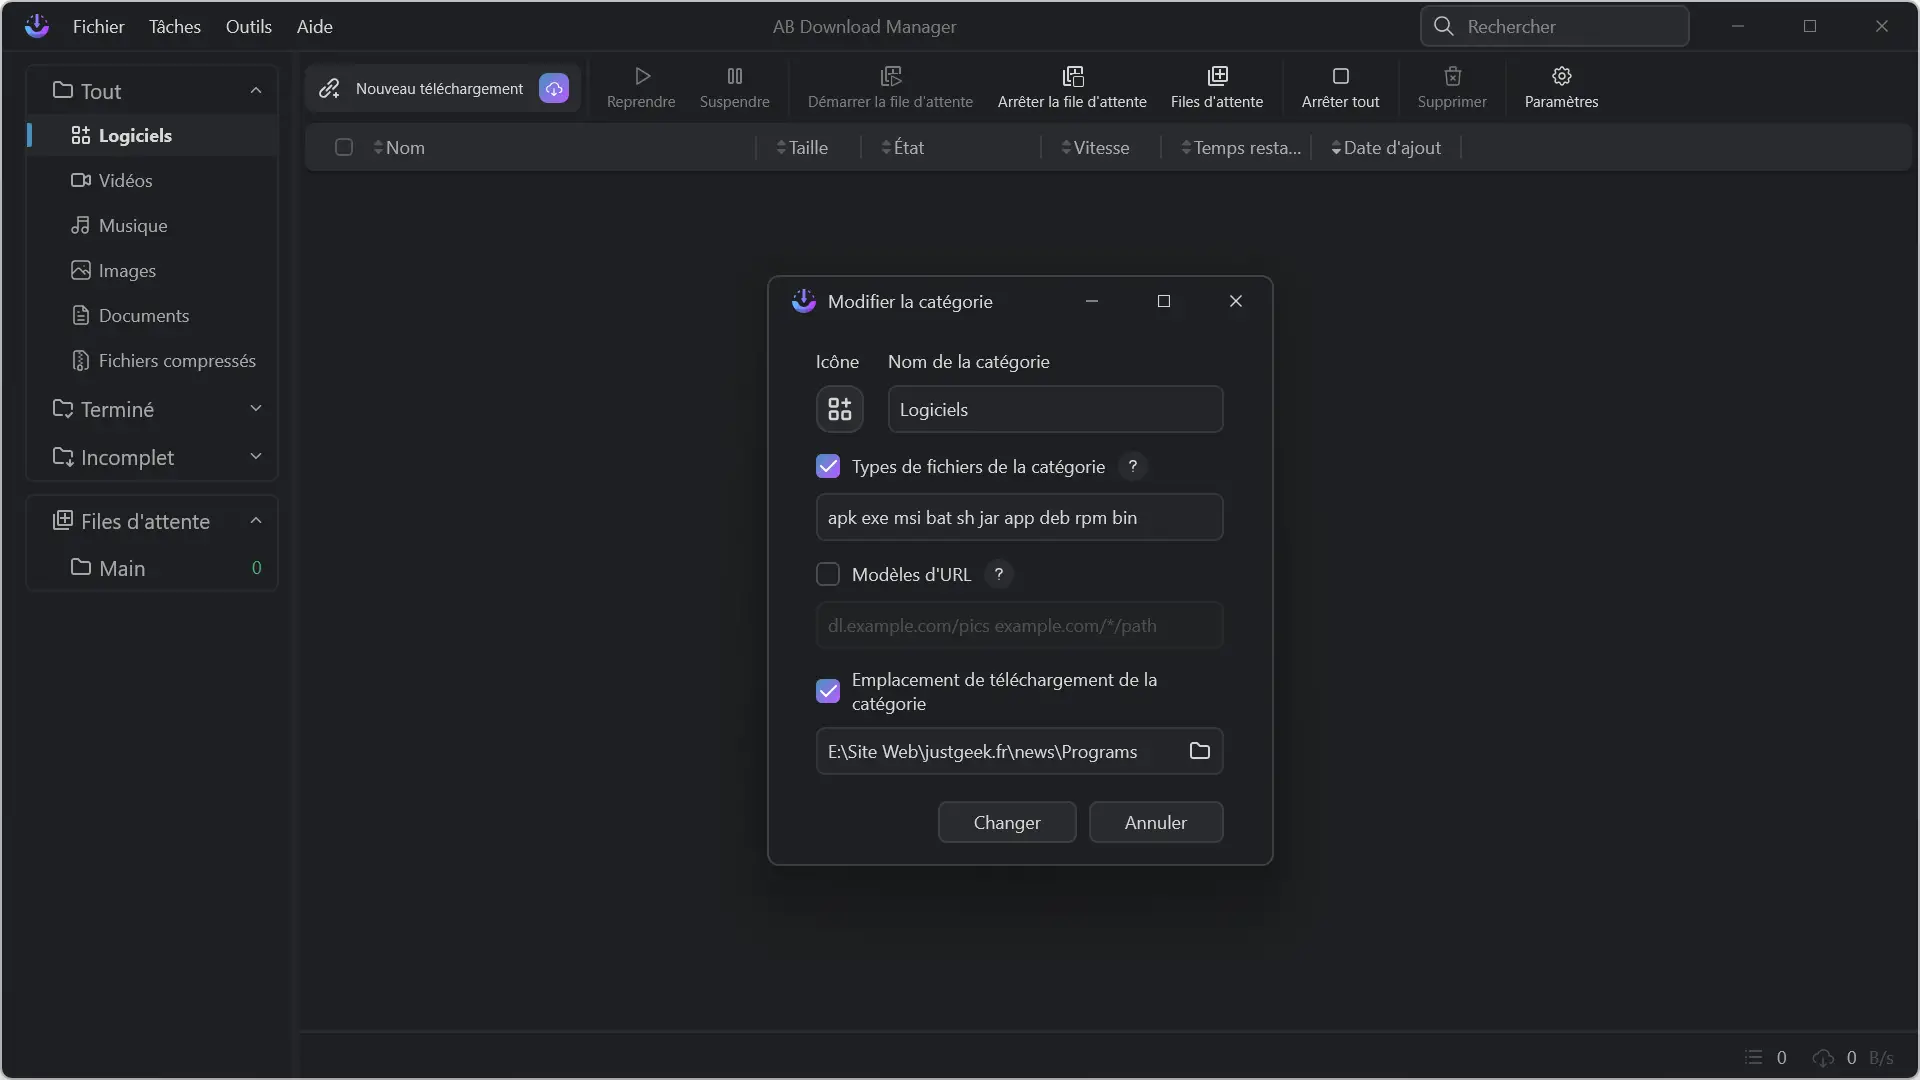
Task: Browse folder icon for download location
Action: [x=1200, y=751]
